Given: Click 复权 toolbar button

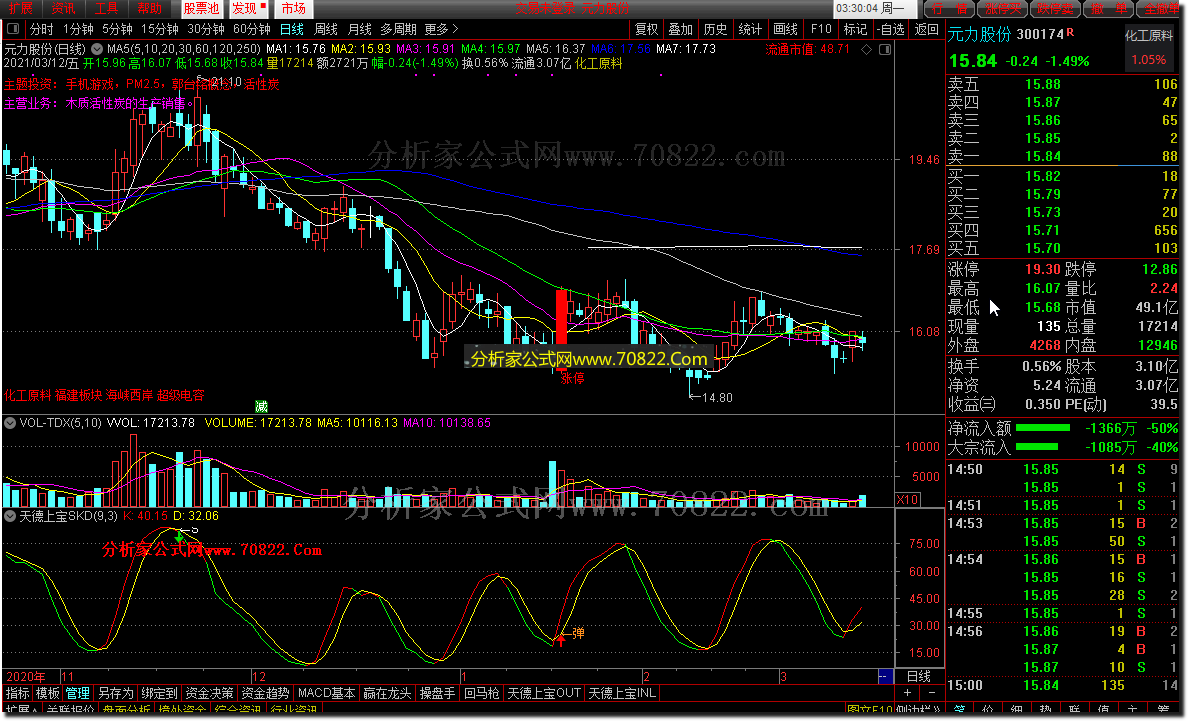Looking at the screenshot, I should pyautogui.click(x=647, y=29).
